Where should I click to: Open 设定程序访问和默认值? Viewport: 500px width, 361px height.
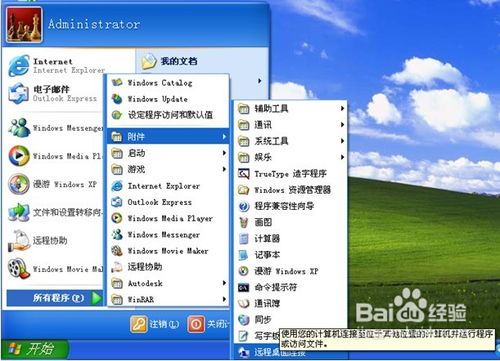168,115
